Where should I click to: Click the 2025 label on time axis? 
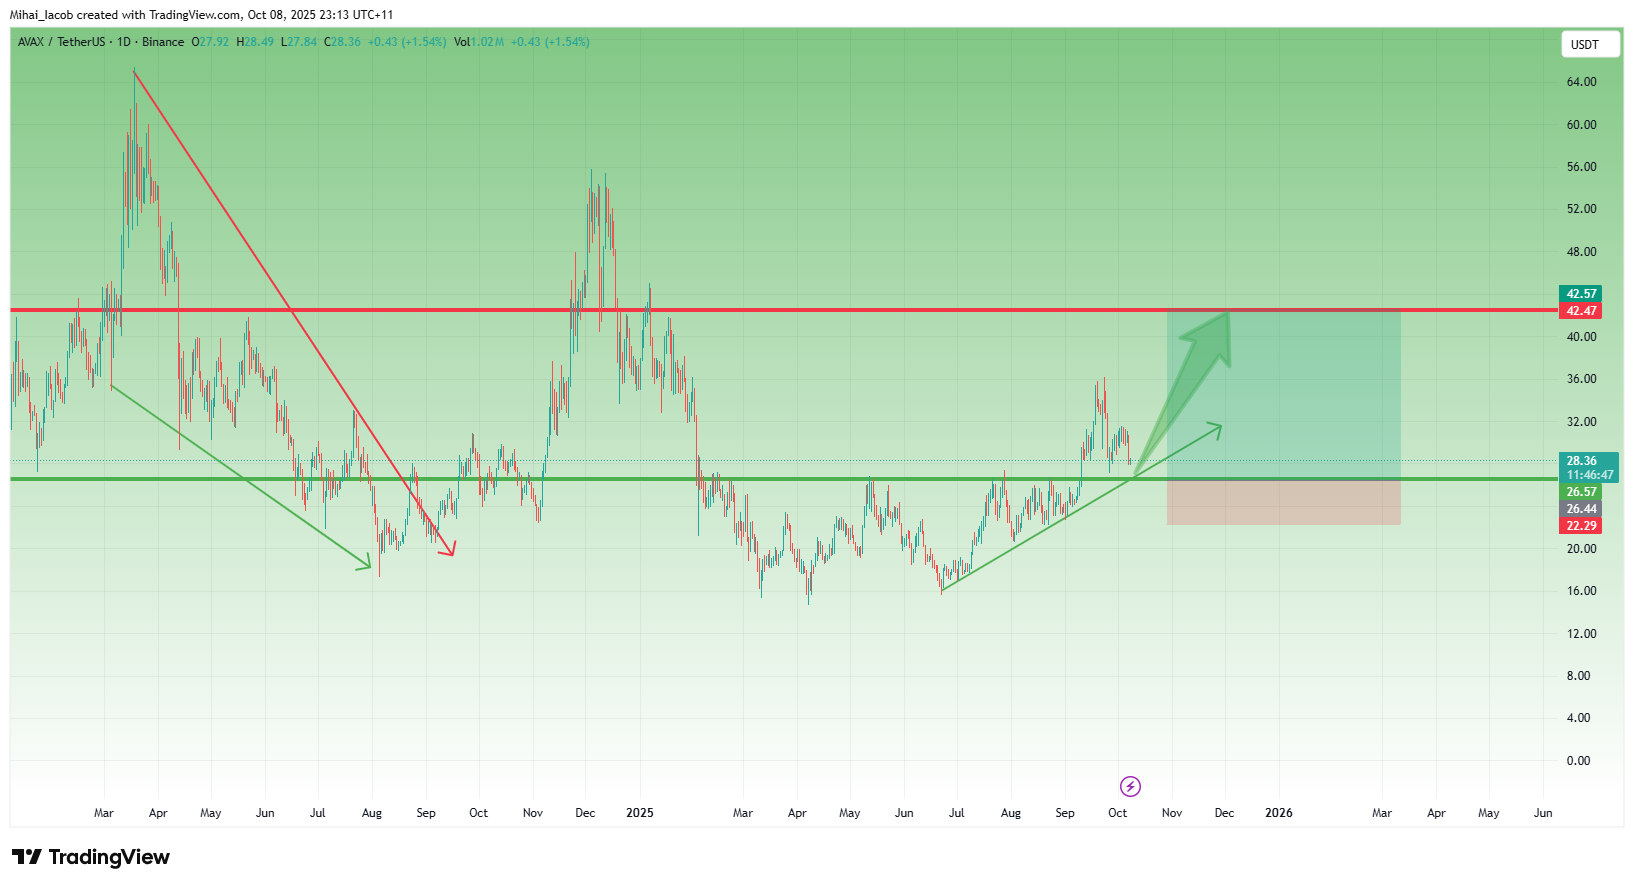click(639, 813)
